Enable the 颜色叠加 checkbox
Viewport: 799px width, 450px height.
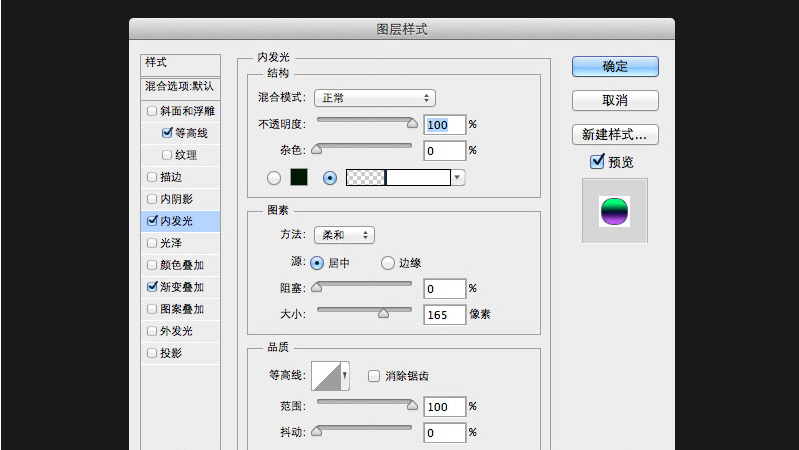(152, 264)
